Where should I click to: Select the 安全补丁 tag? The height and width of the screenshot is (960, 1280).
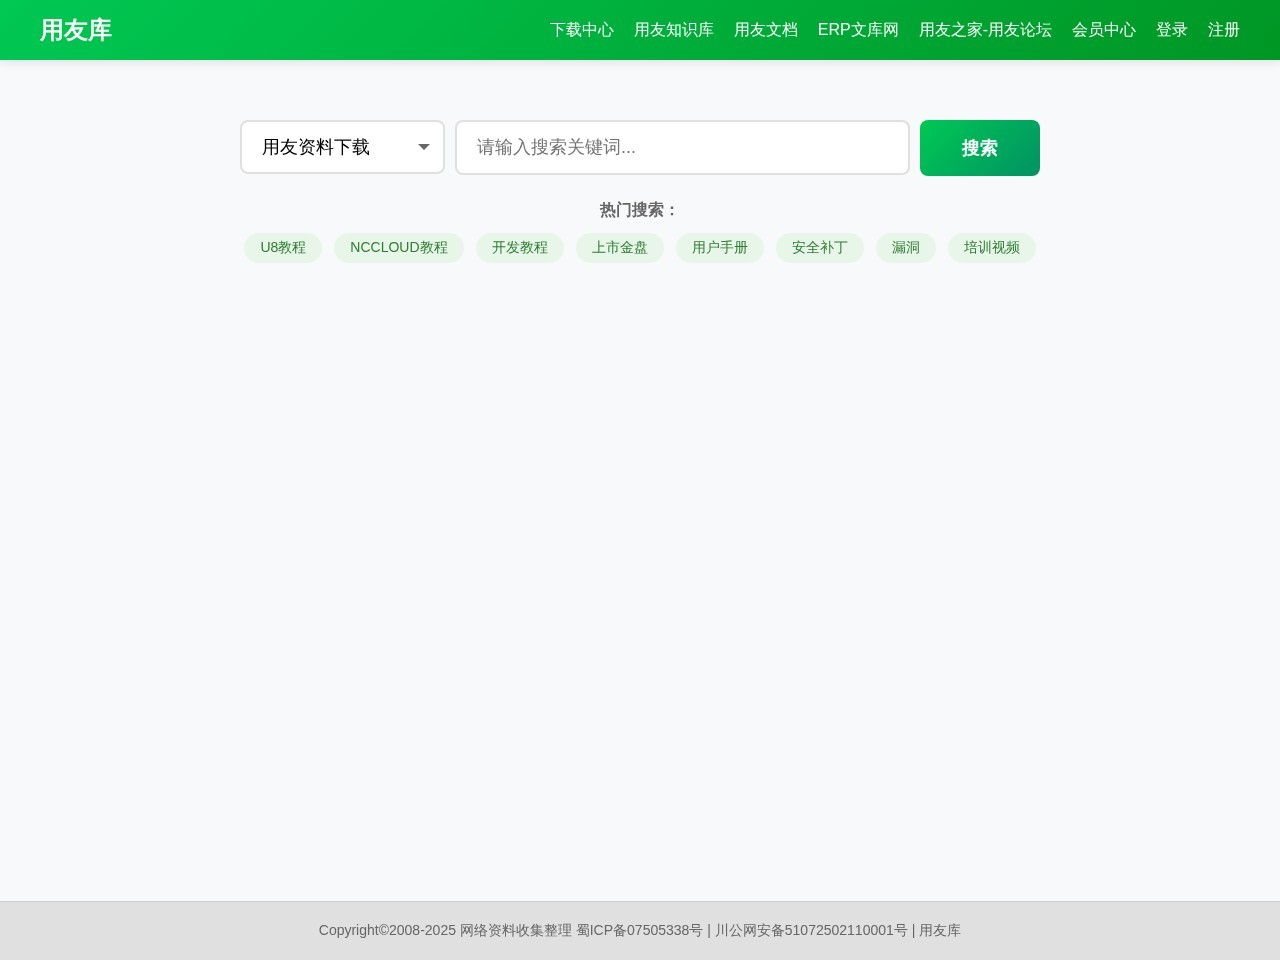820,248
